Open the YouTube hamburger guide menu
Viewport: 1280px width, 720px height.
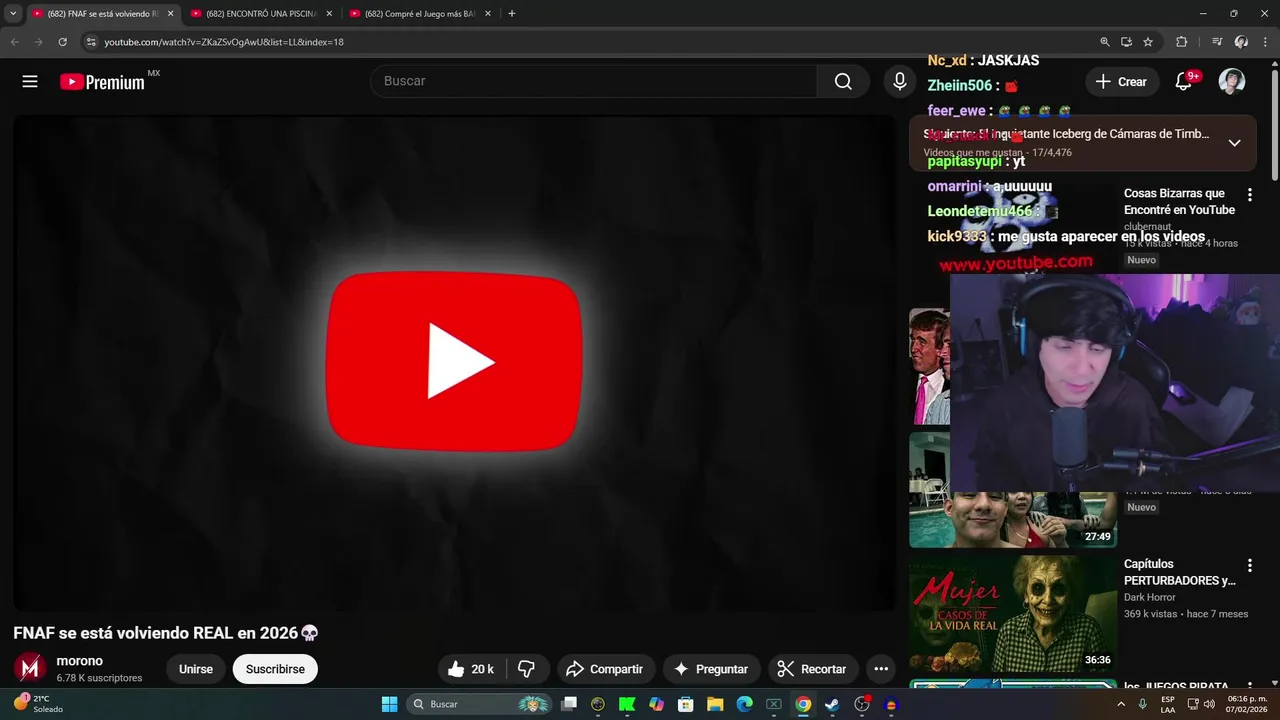click(x=30, y=82)
